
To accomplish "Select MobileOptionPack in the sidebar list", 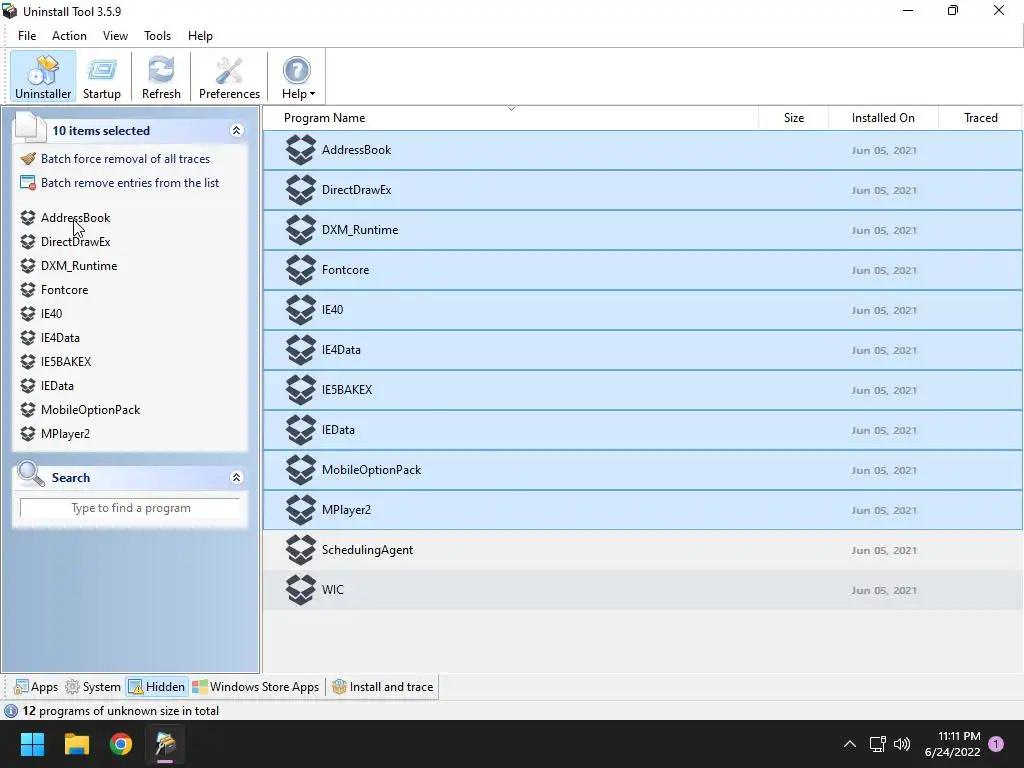I will click(91, 410).
